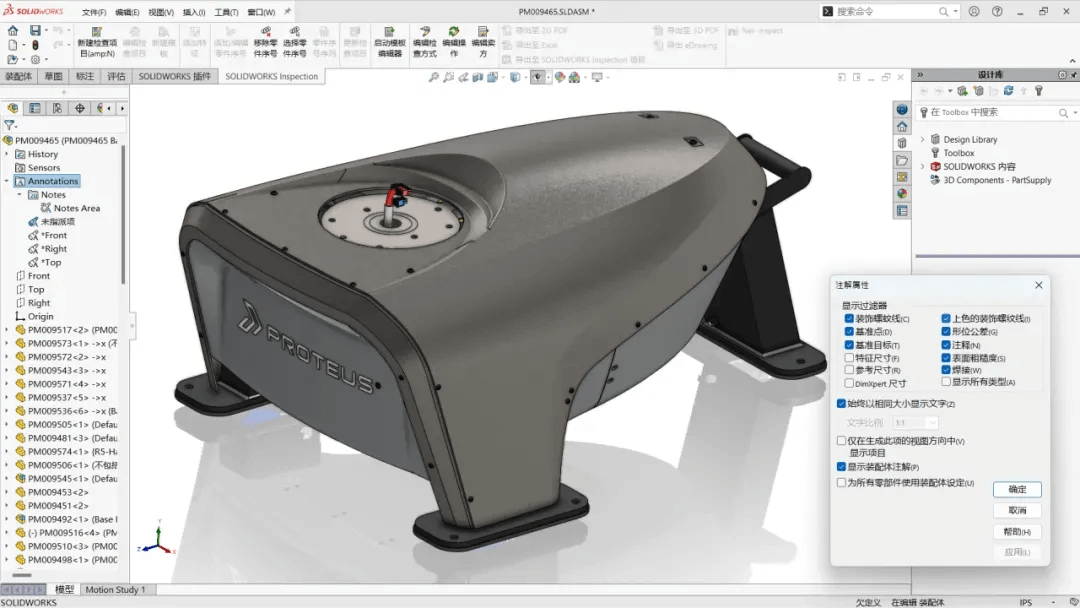Enable the 特征尺寸(F) checkbox

click(849, 357)
